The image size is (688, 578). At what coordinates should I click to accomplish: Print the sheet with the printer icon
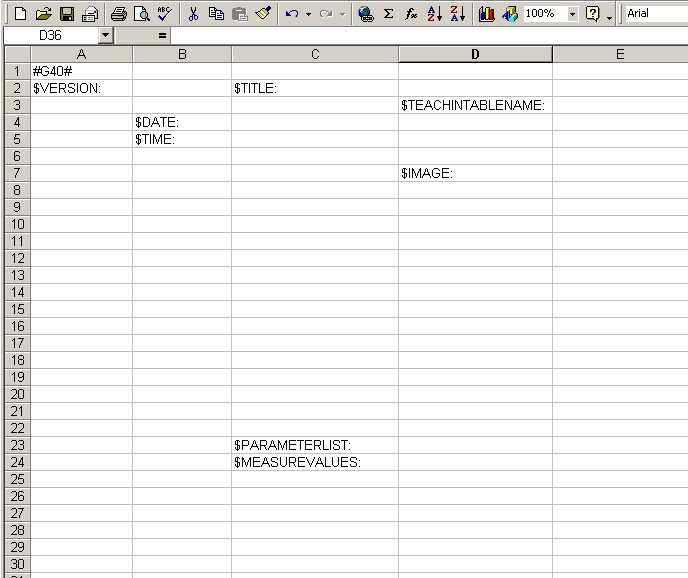point(119,14)
